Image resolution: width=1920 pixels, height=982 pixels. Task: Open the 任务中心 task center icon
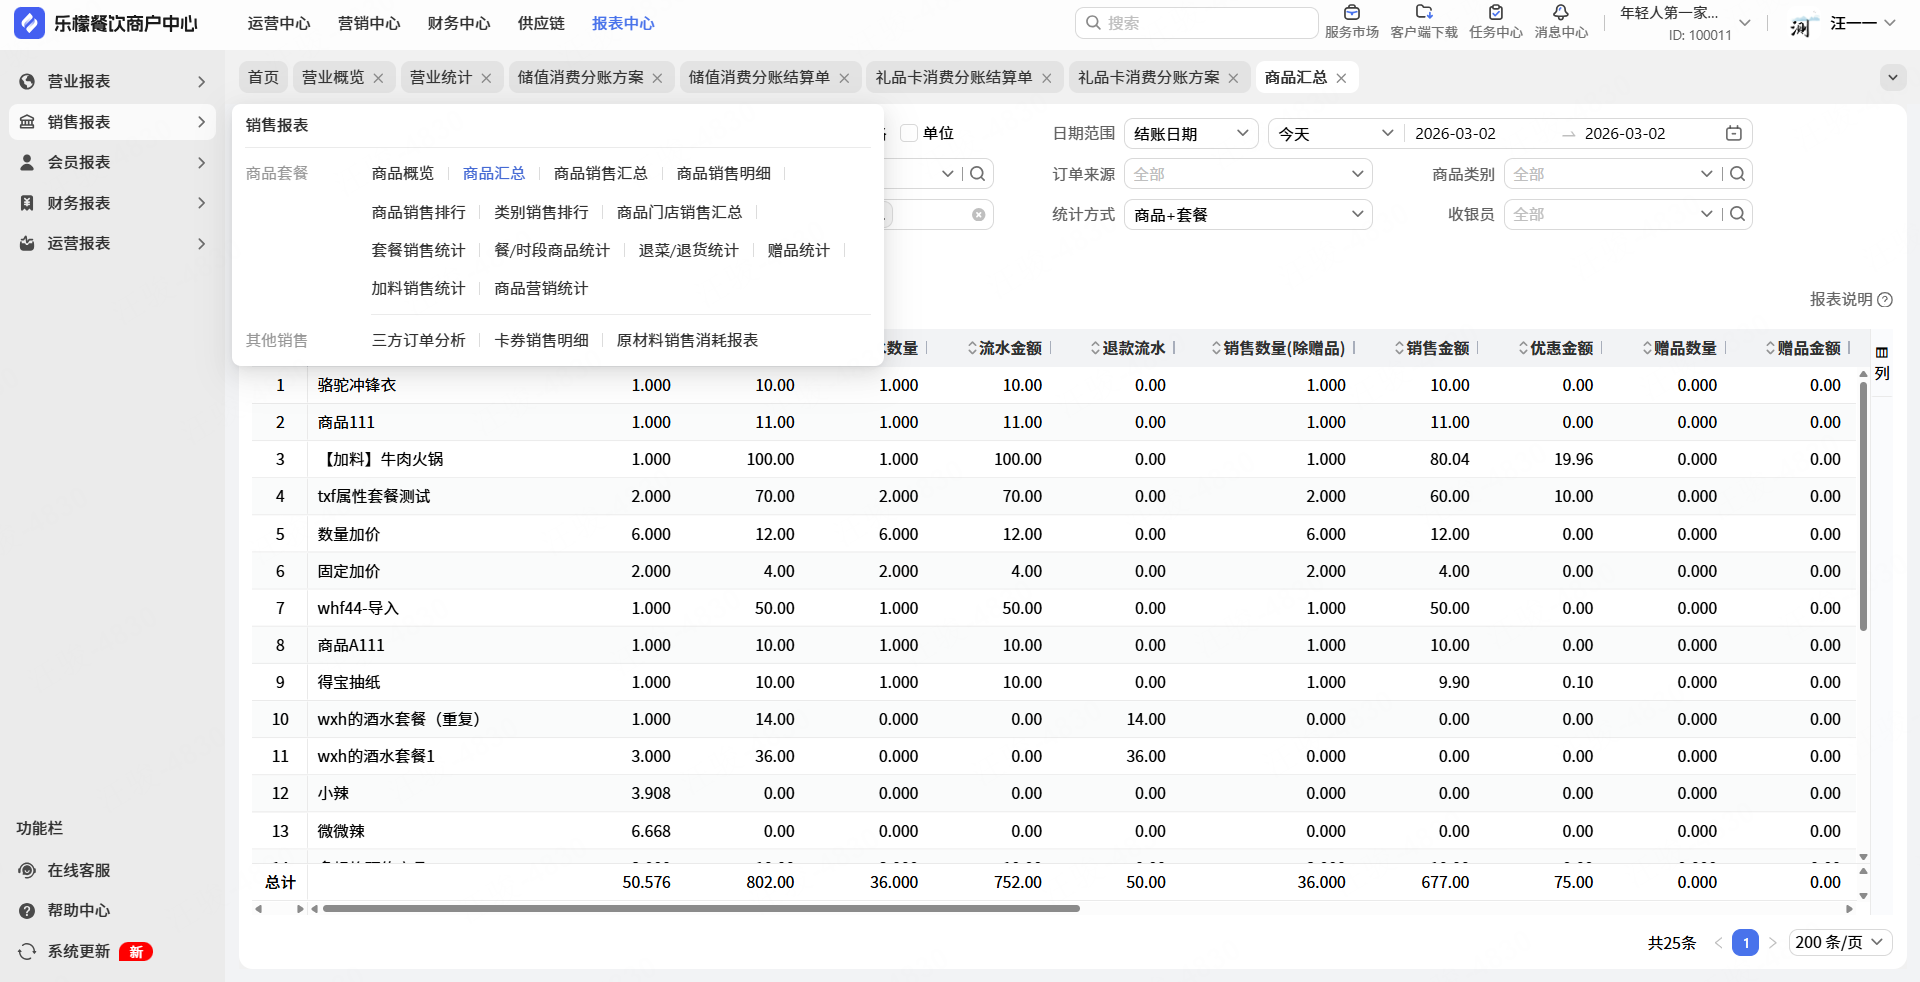[1495, 13]
